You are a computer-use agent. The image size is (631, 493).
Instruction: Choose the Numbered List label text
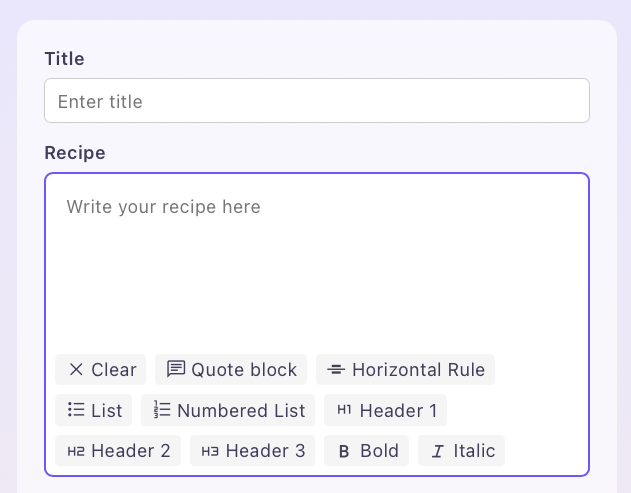pos(241,410)
